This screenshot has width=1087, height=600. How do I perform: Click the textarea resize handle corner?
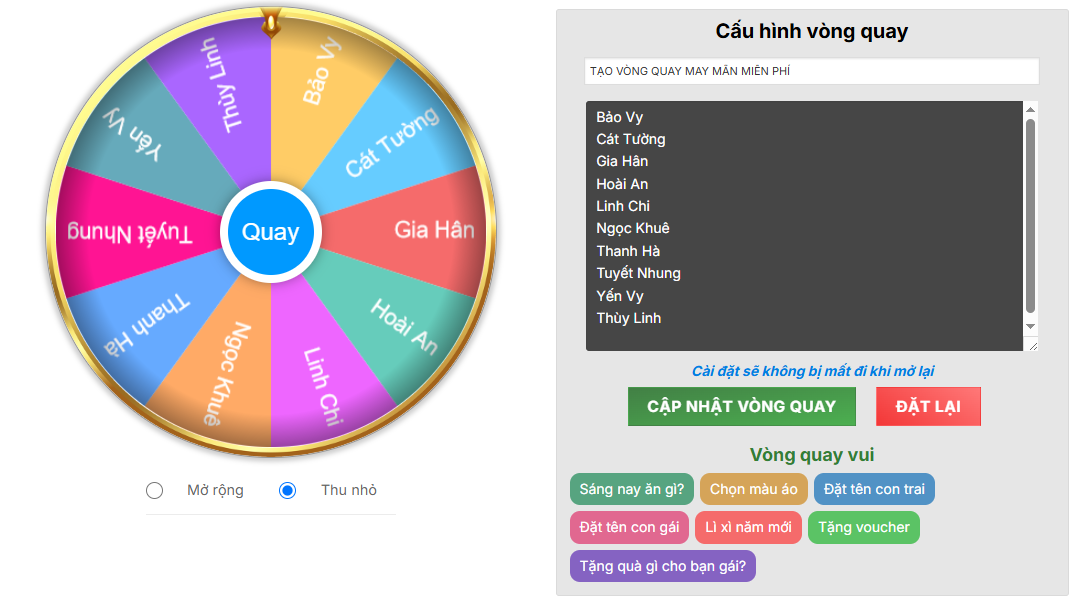point(1032,345)
